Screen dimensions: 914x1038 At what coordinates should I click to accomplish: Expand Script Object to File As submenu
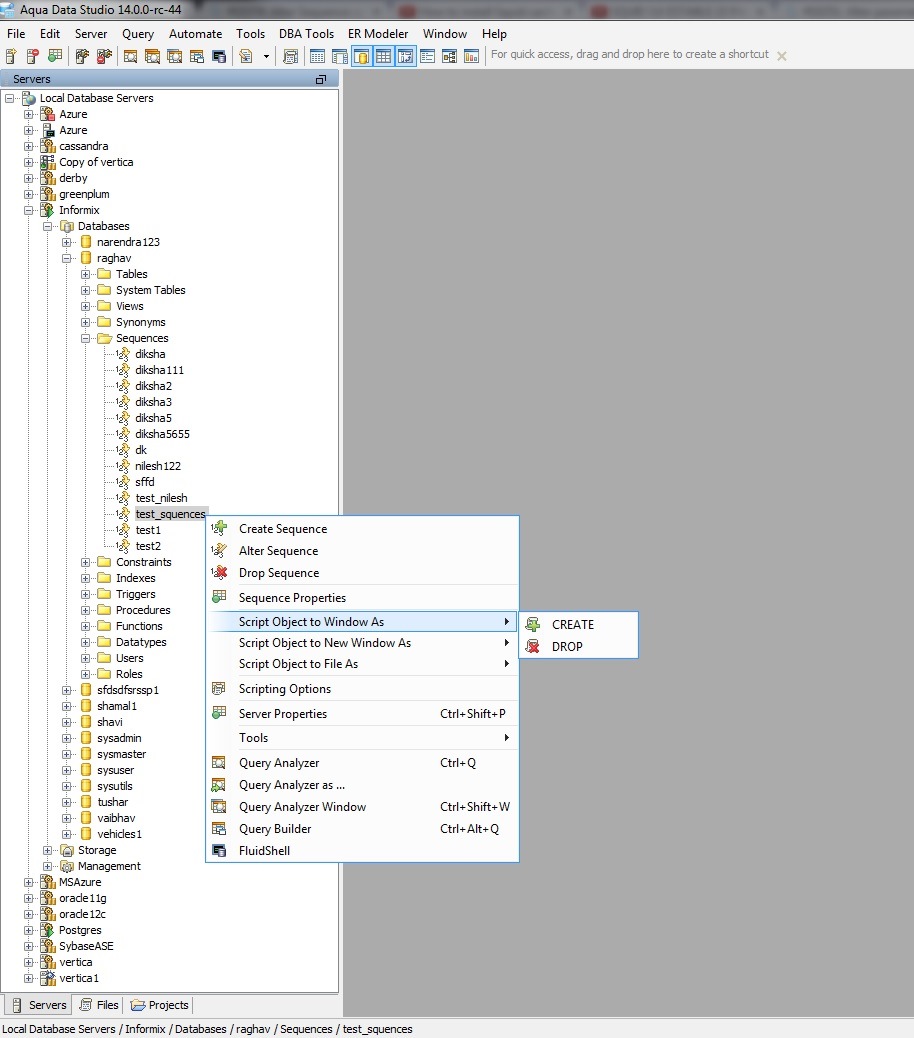tap(362, 664)
